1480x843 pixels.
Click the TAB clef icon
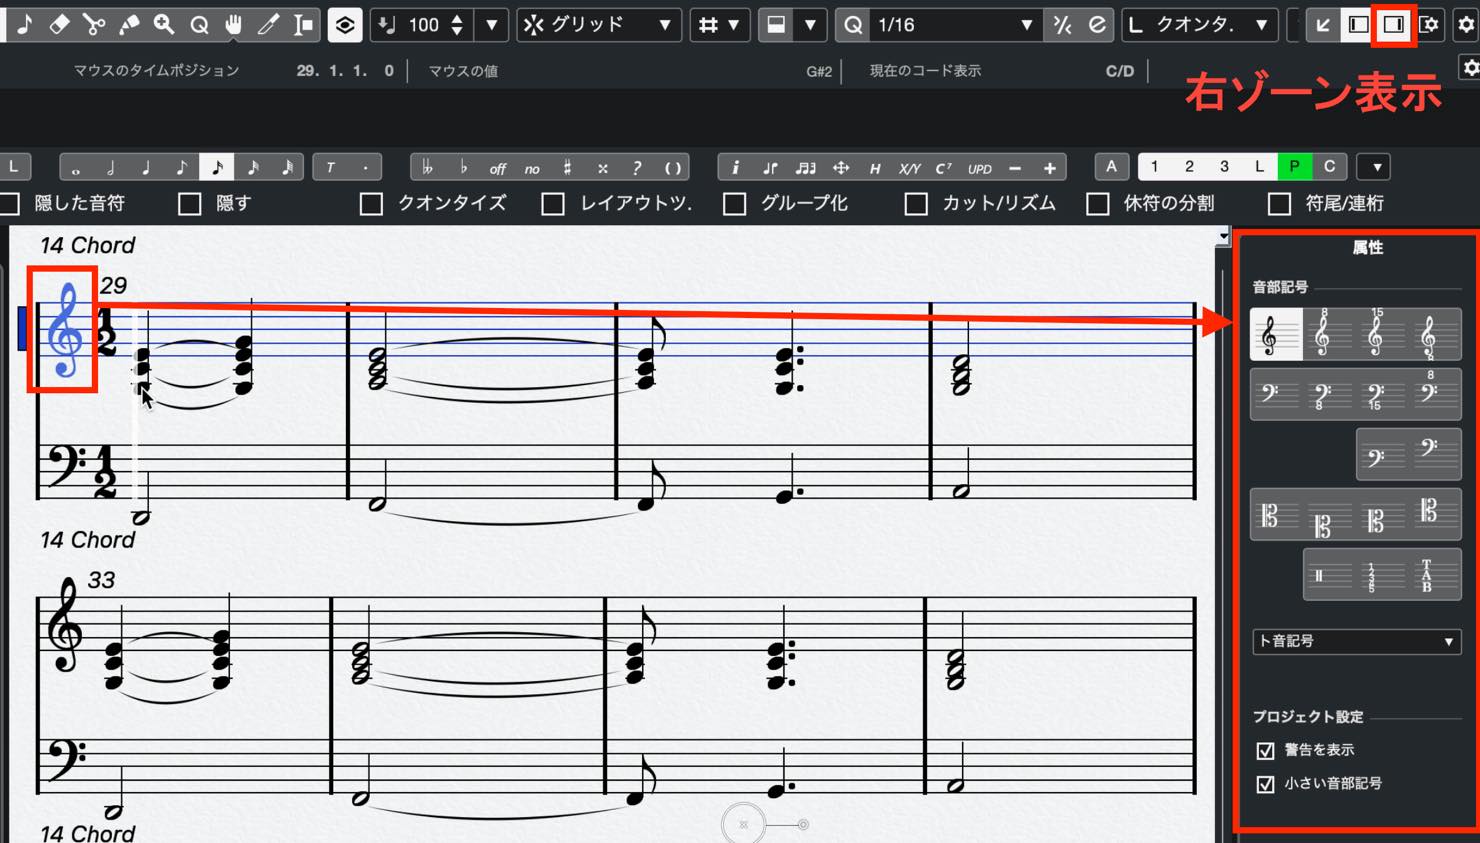(1427, 575)
